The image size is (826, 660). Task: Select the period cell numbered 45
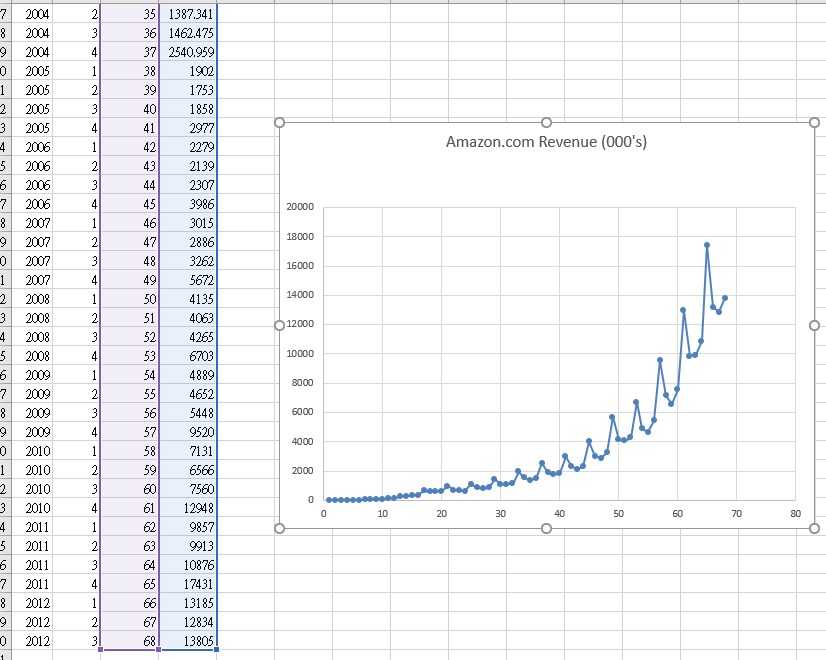pyautogui.click(x=130, y=204)
